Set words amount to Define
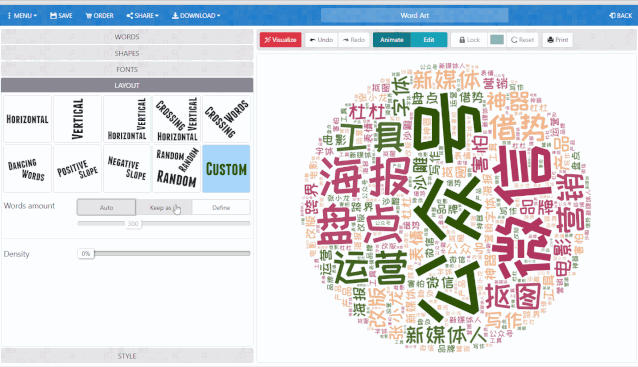 coord(221,208)
